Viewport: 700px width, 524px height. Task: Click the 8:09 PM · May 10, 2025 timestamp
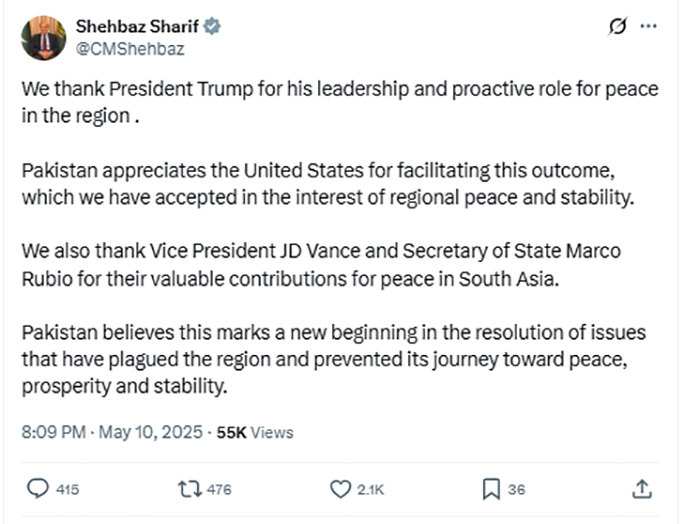113,432
